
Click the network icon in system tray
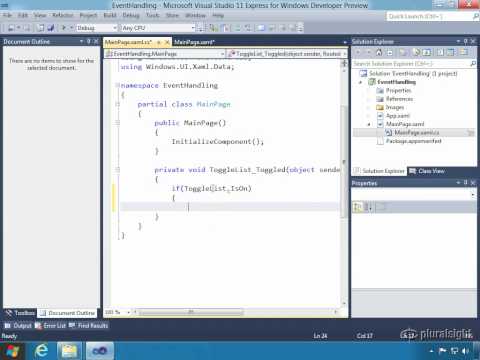[454, 351]
